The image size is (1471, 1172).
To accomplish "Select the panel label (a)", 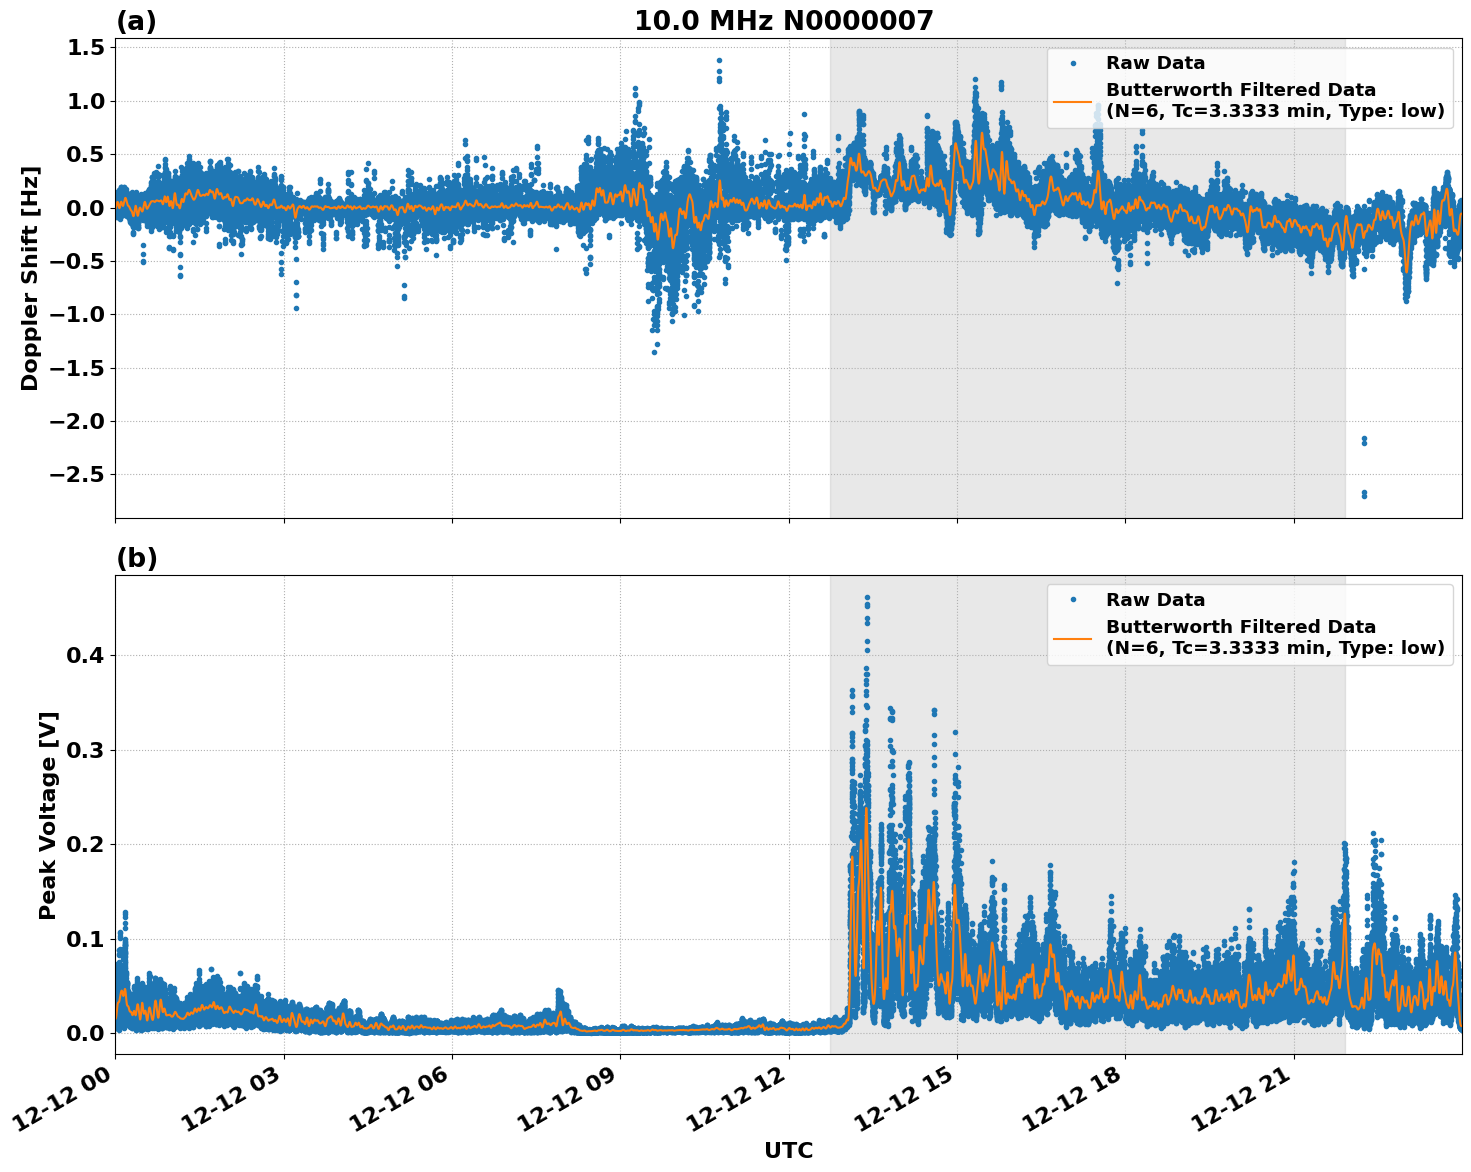I will (137, 19).
